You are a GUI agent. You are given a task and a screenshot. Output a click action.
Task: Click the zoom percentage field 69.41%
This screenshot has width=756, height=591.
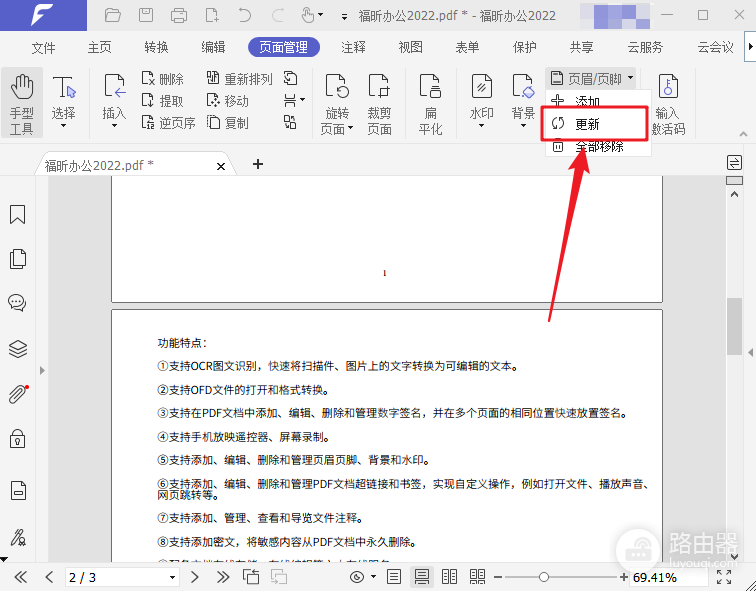coord(669,577)
